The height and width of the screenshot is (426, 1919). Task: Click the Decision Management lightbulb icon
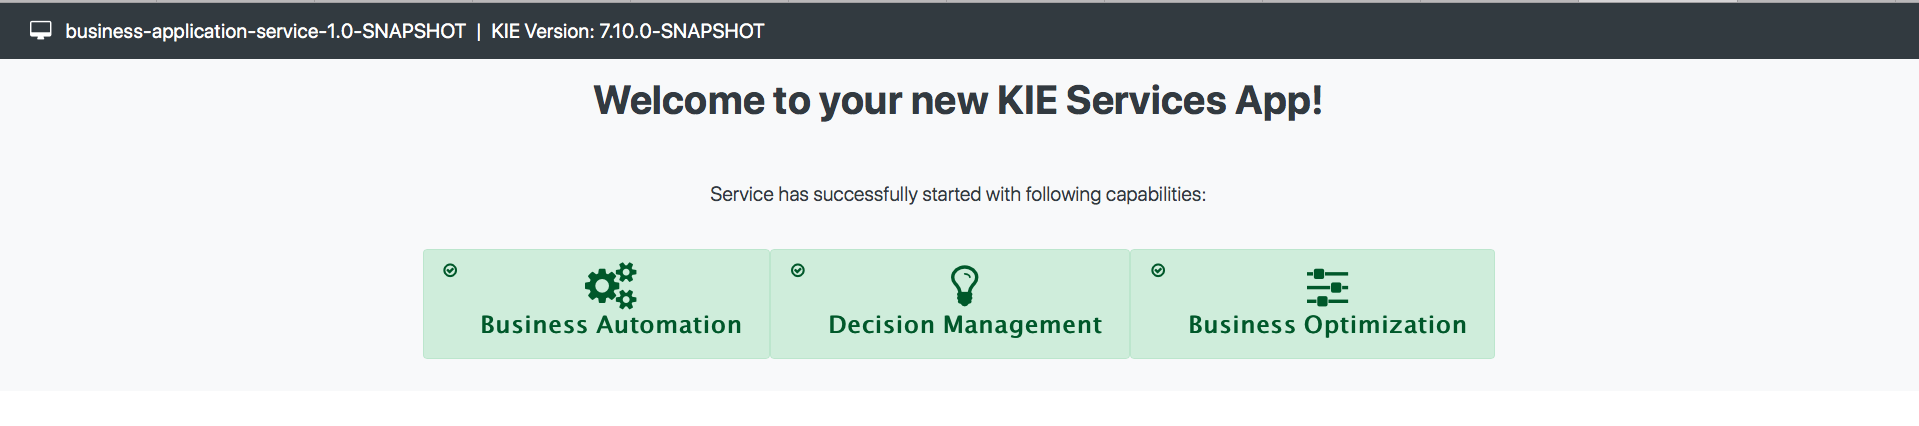click(964, 286)
